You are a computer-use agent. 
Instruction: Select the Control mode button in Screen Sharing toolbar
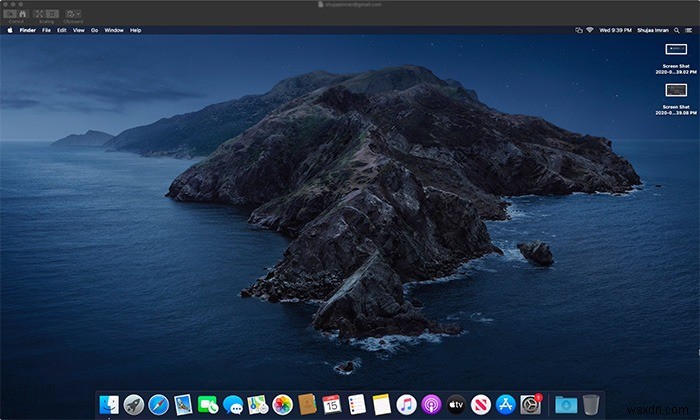(11, 14)
